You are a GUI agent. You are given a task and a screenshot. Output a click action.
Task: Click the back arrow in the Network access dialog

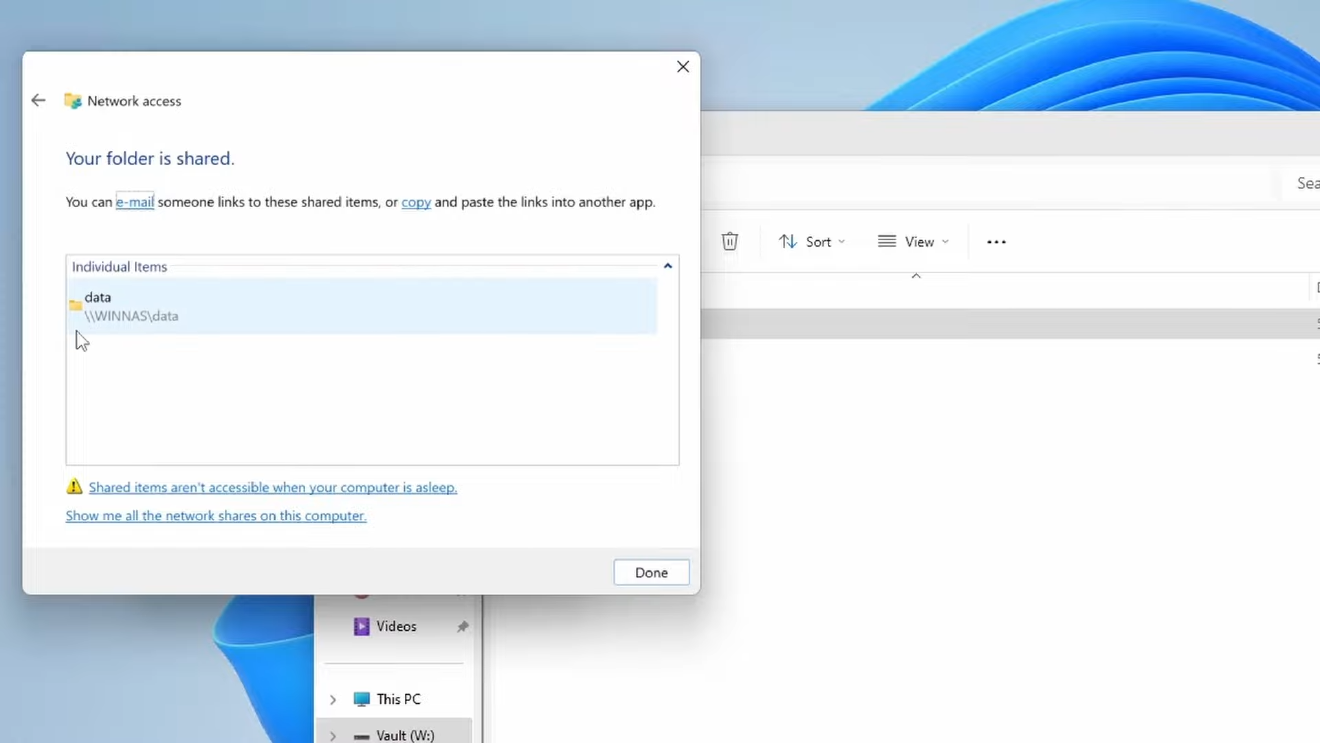(x=38, y=100)
